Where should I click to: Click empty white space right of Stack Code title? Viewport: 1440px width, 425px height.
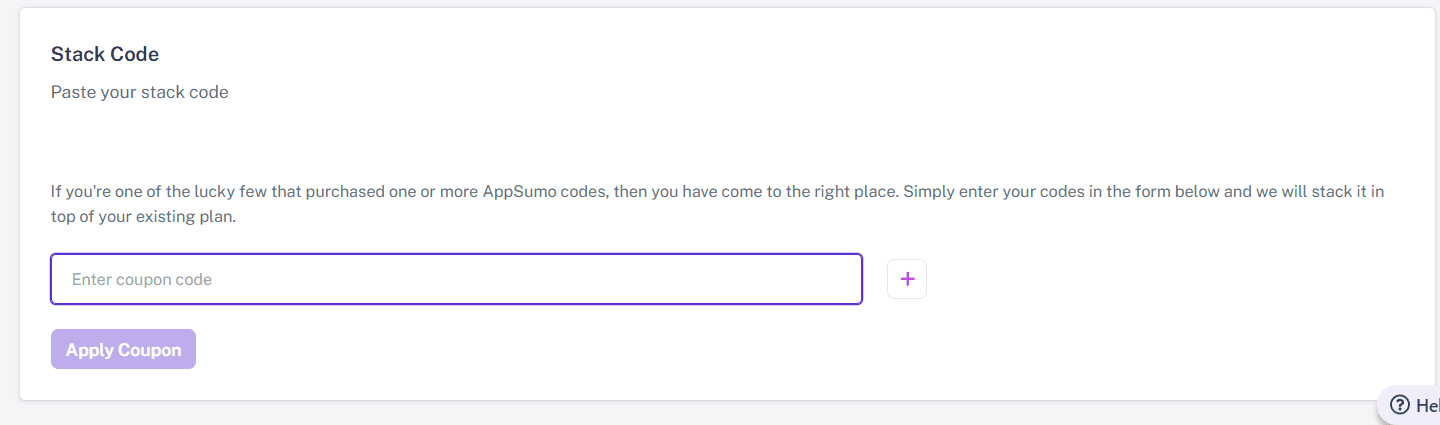pyautogui.click(x=700, y=54)
